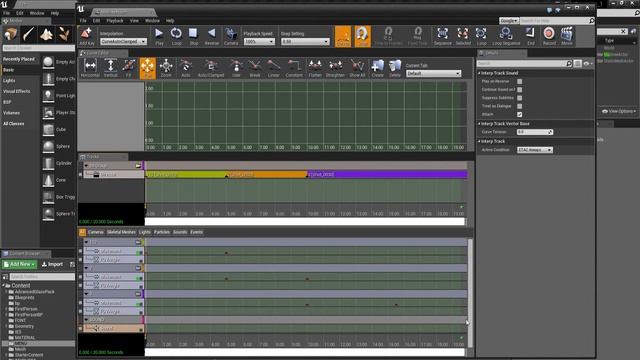Select the Events track filter tab
This screenshot has width=640, height=360.
click(x=196, y=232)
